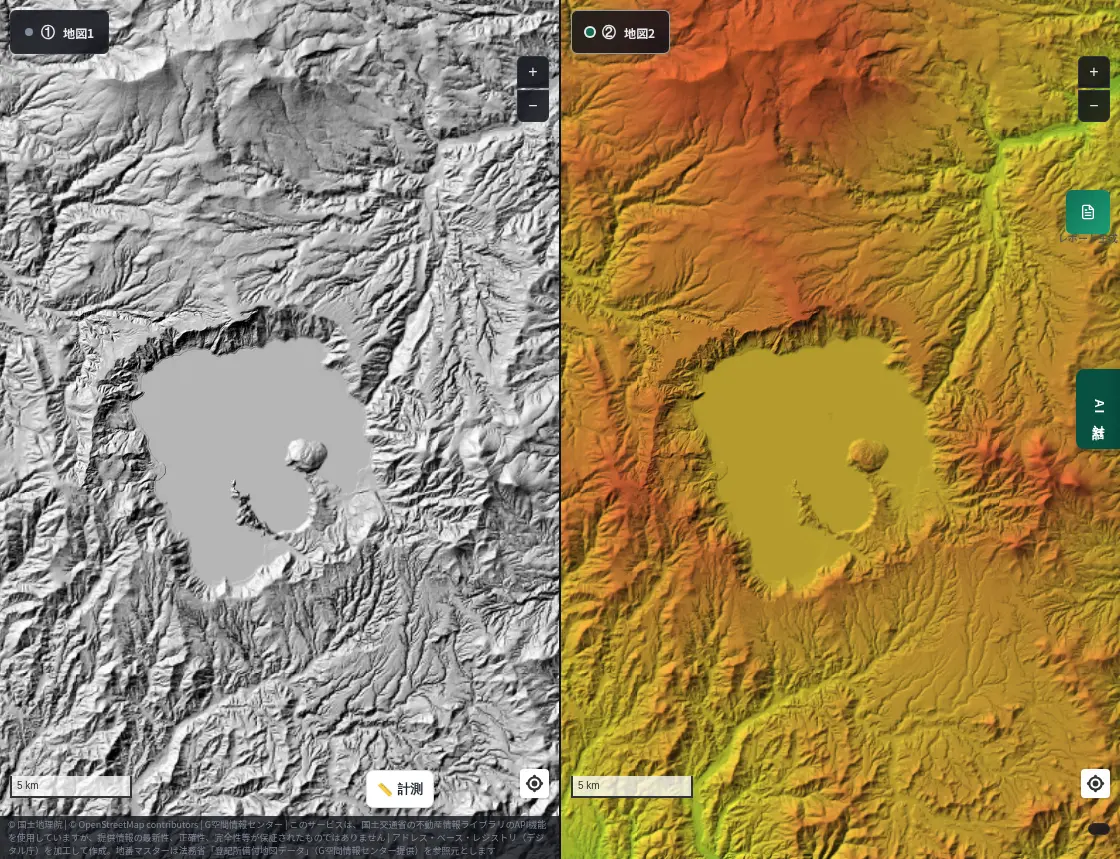1120x859 pixels.
Task: Open the green report document button
Action: (1088, 212)
